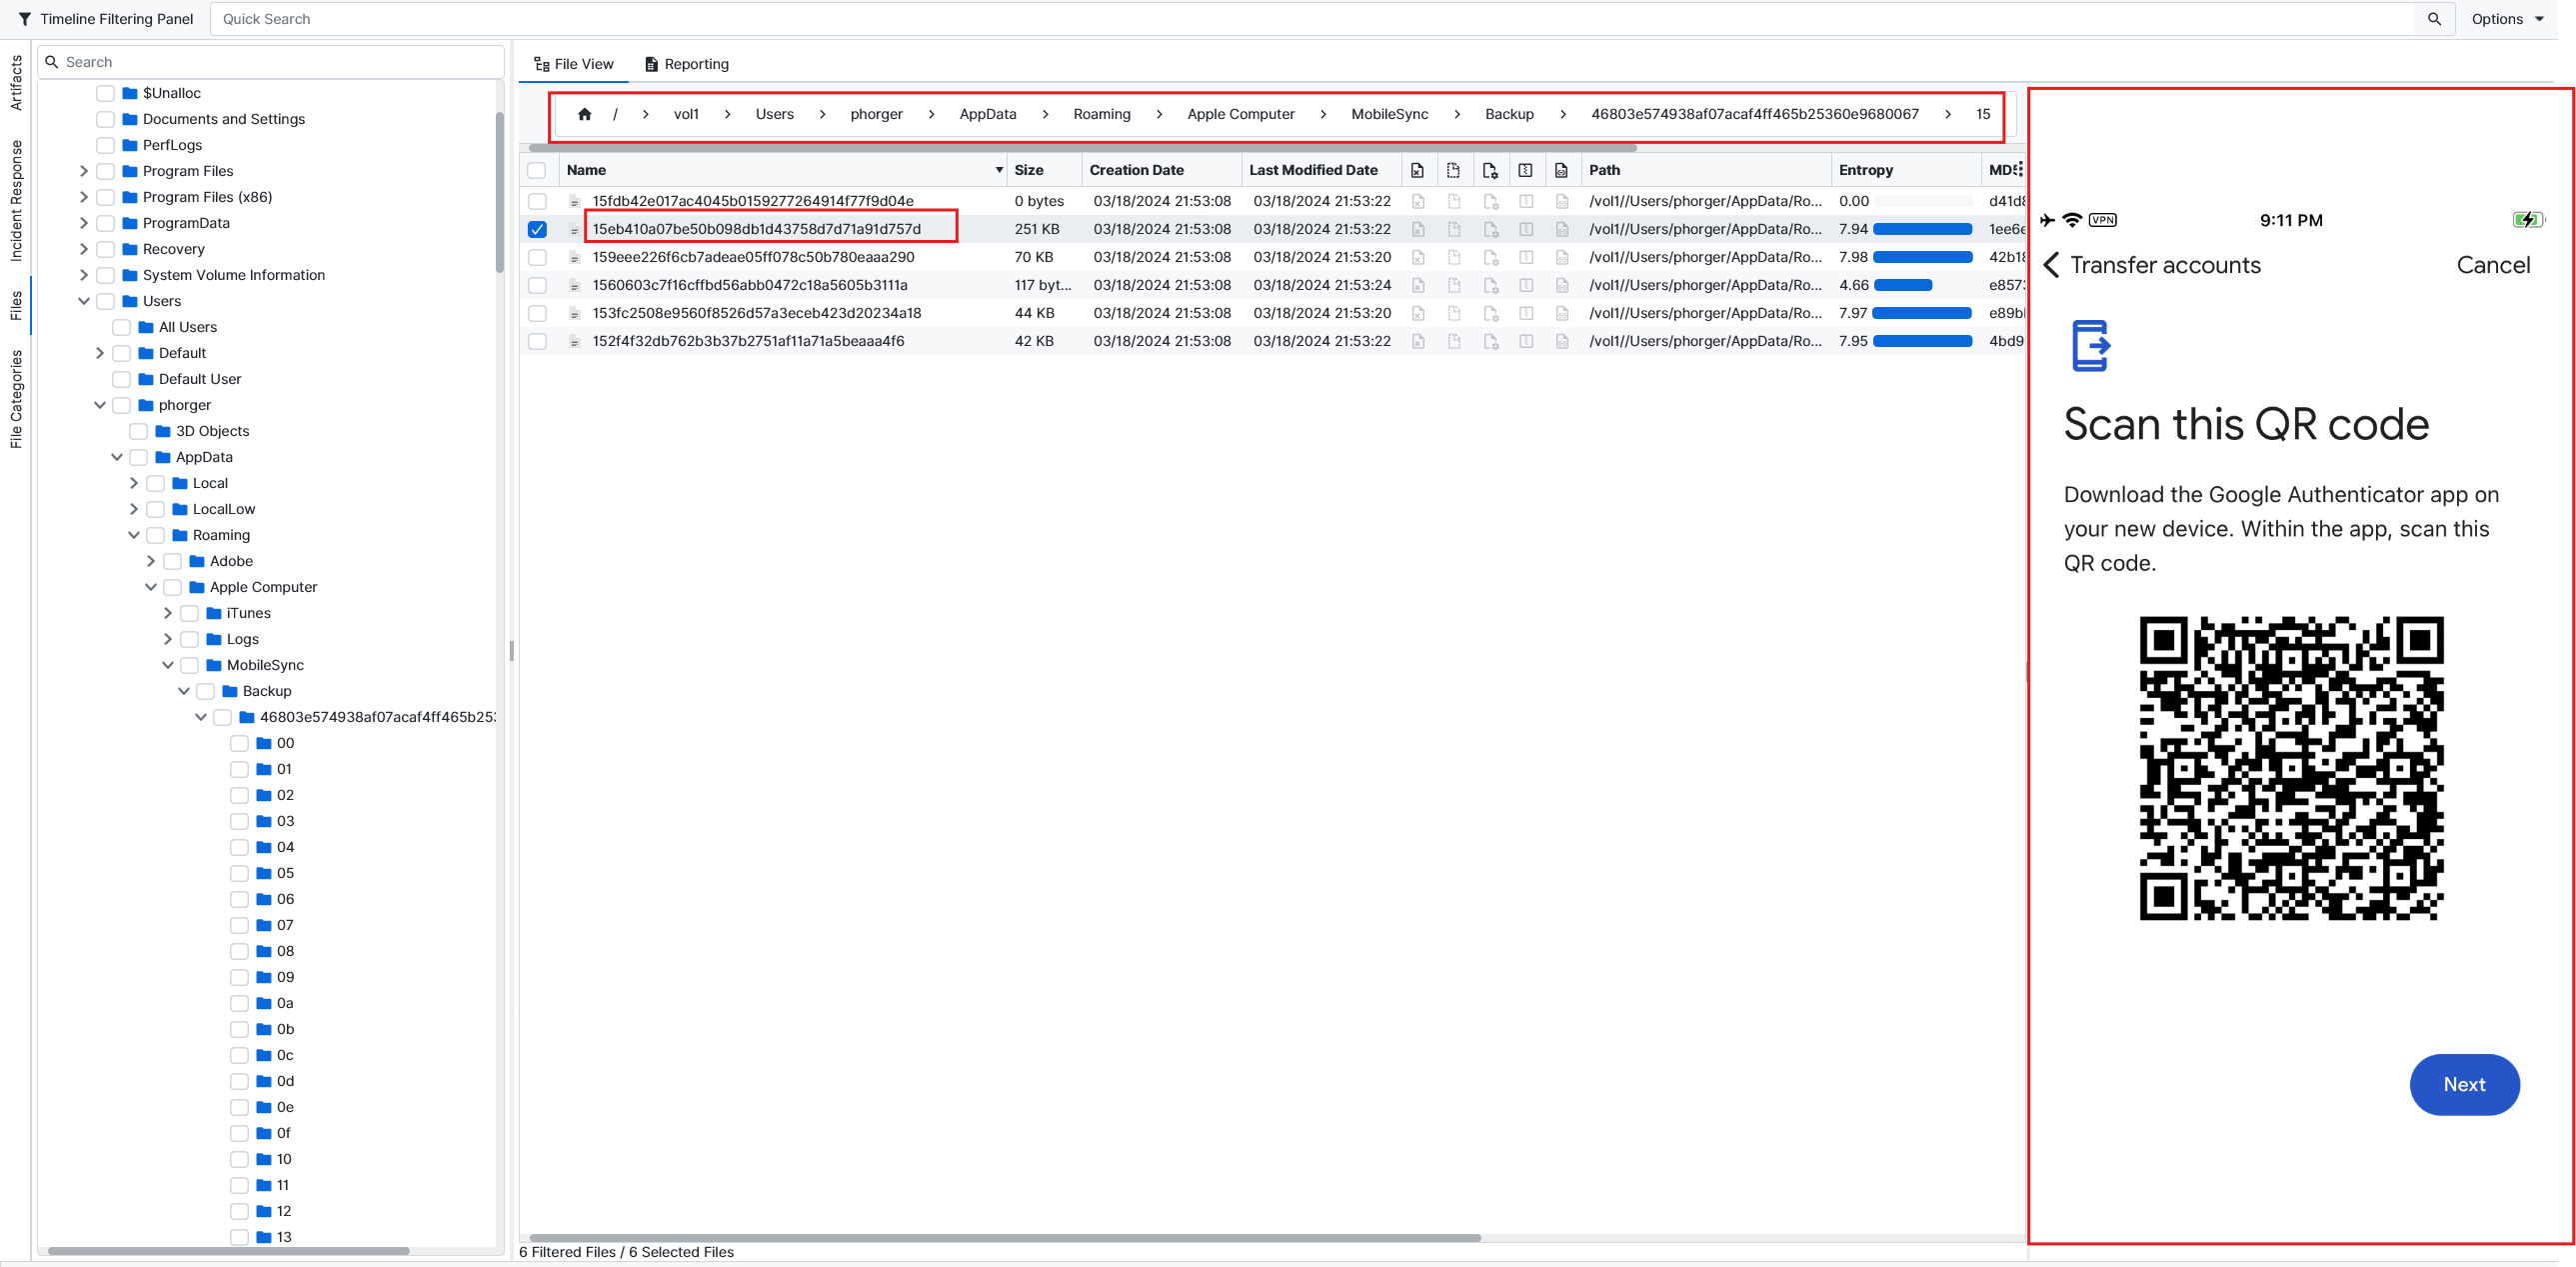Click the home icon in breadcrumb path

[584, 114]
